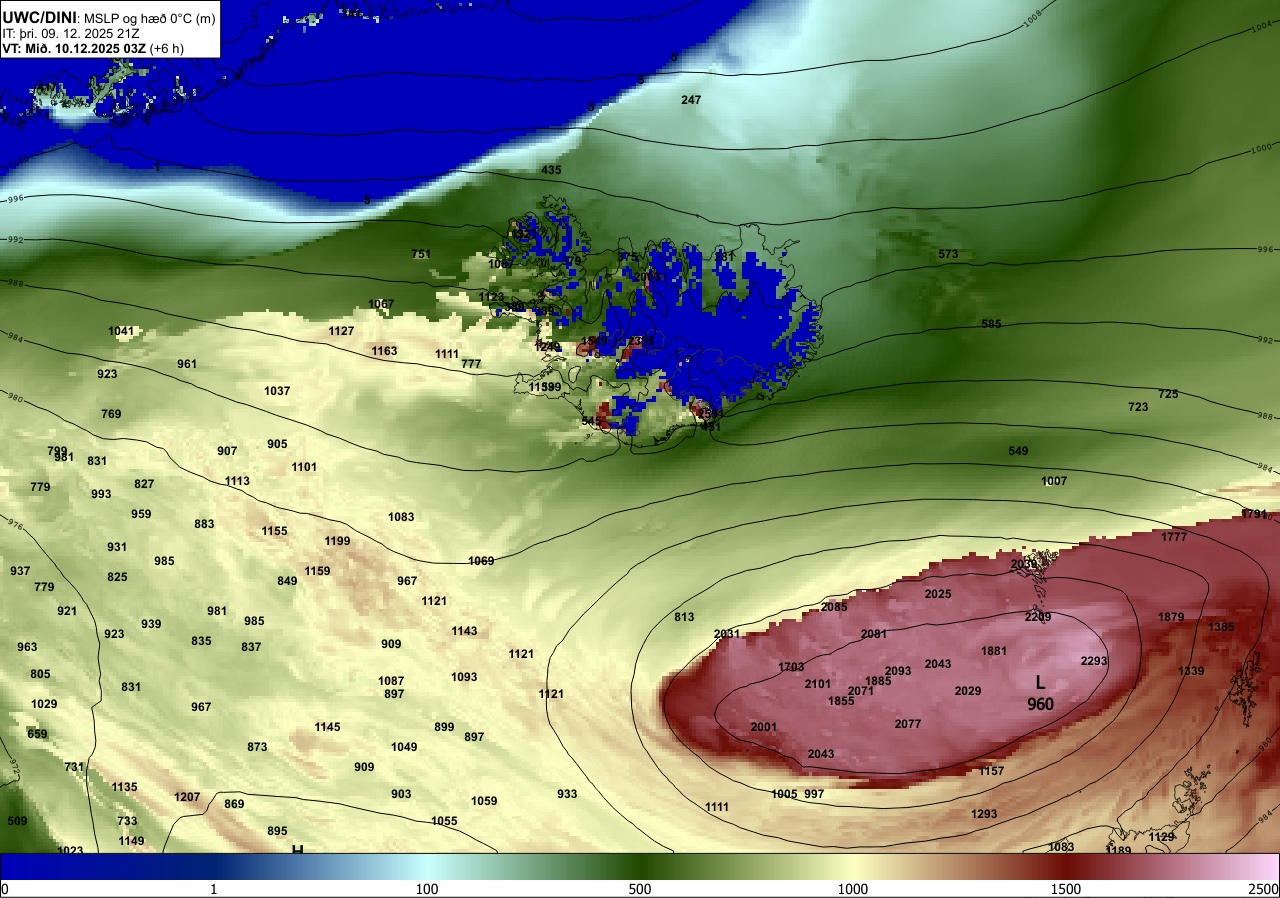Screen dimensions: 1280x898
Task: Click the colorbar tick label 1000
Action: tap(853, 889)
